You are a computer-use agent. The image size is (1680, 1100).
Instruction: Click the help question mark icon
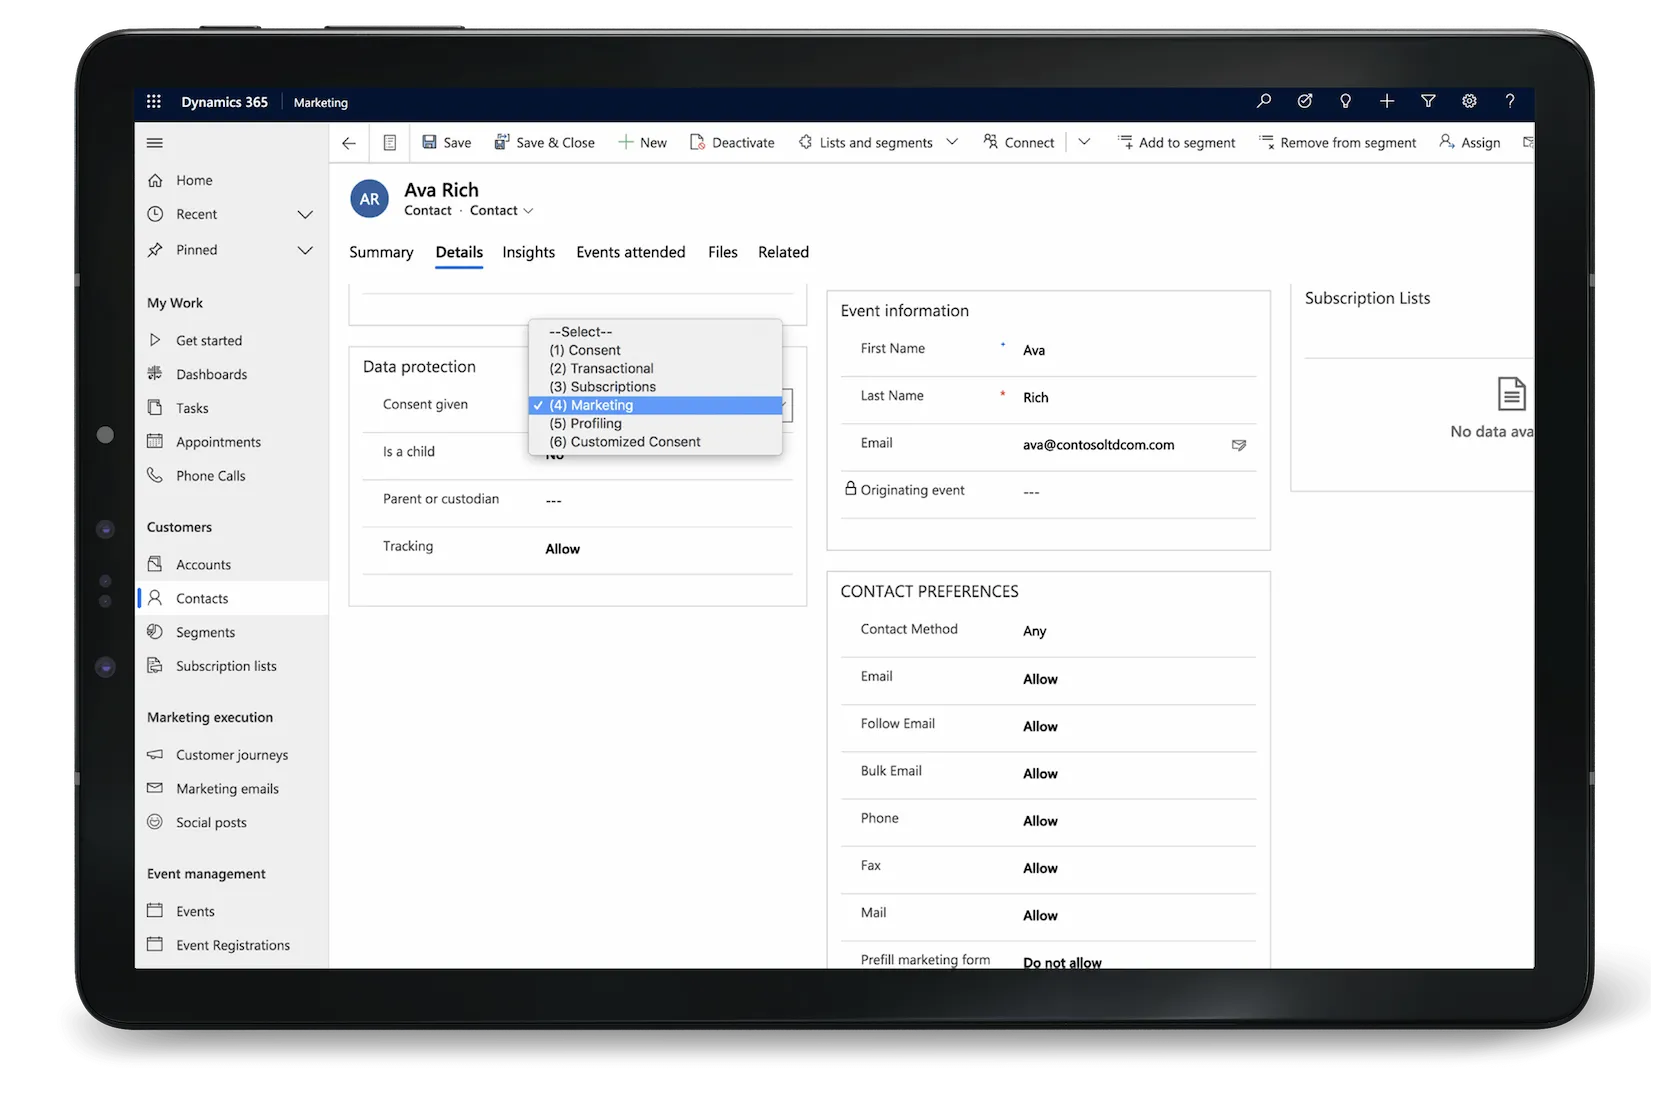(x=1510, y=101)
